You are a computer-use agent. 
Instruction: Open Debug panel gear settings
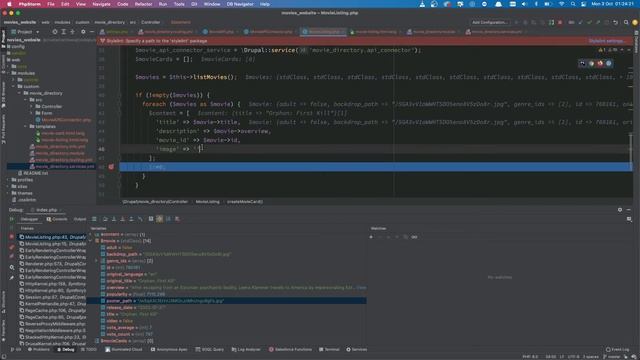[x=620, y=210]
